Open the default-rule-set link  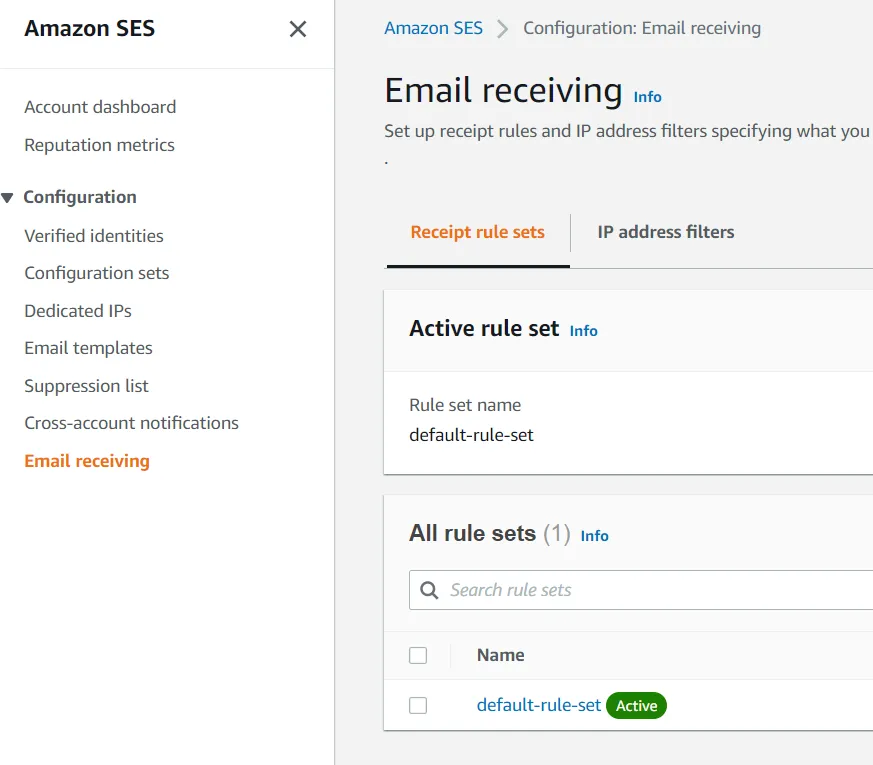(x=538, y=705)
